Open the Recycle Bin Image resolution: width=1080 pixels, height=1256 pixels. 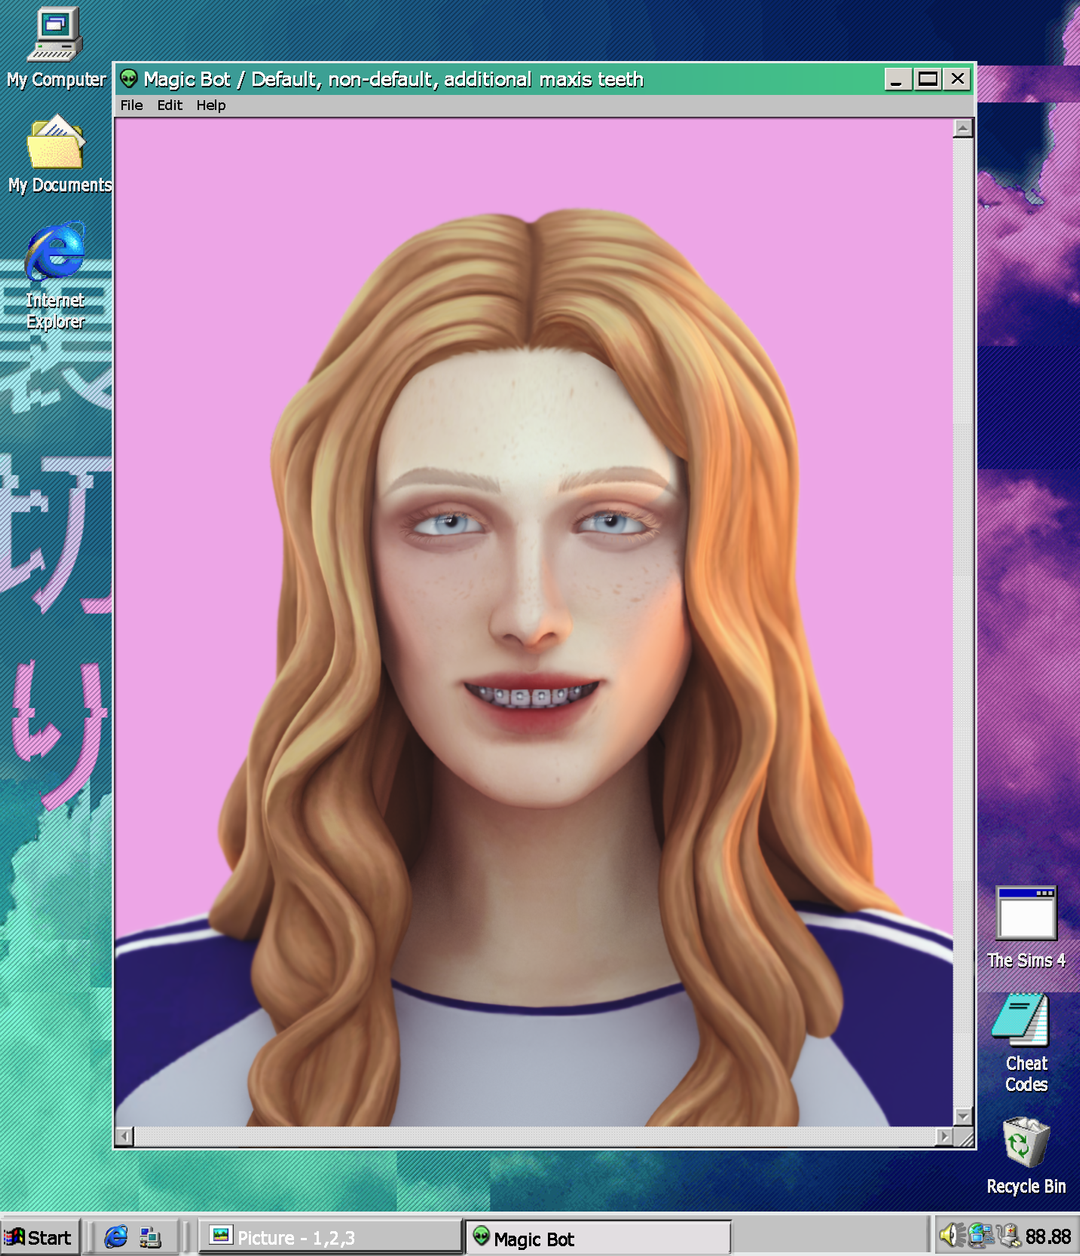coord(1026,1142)
